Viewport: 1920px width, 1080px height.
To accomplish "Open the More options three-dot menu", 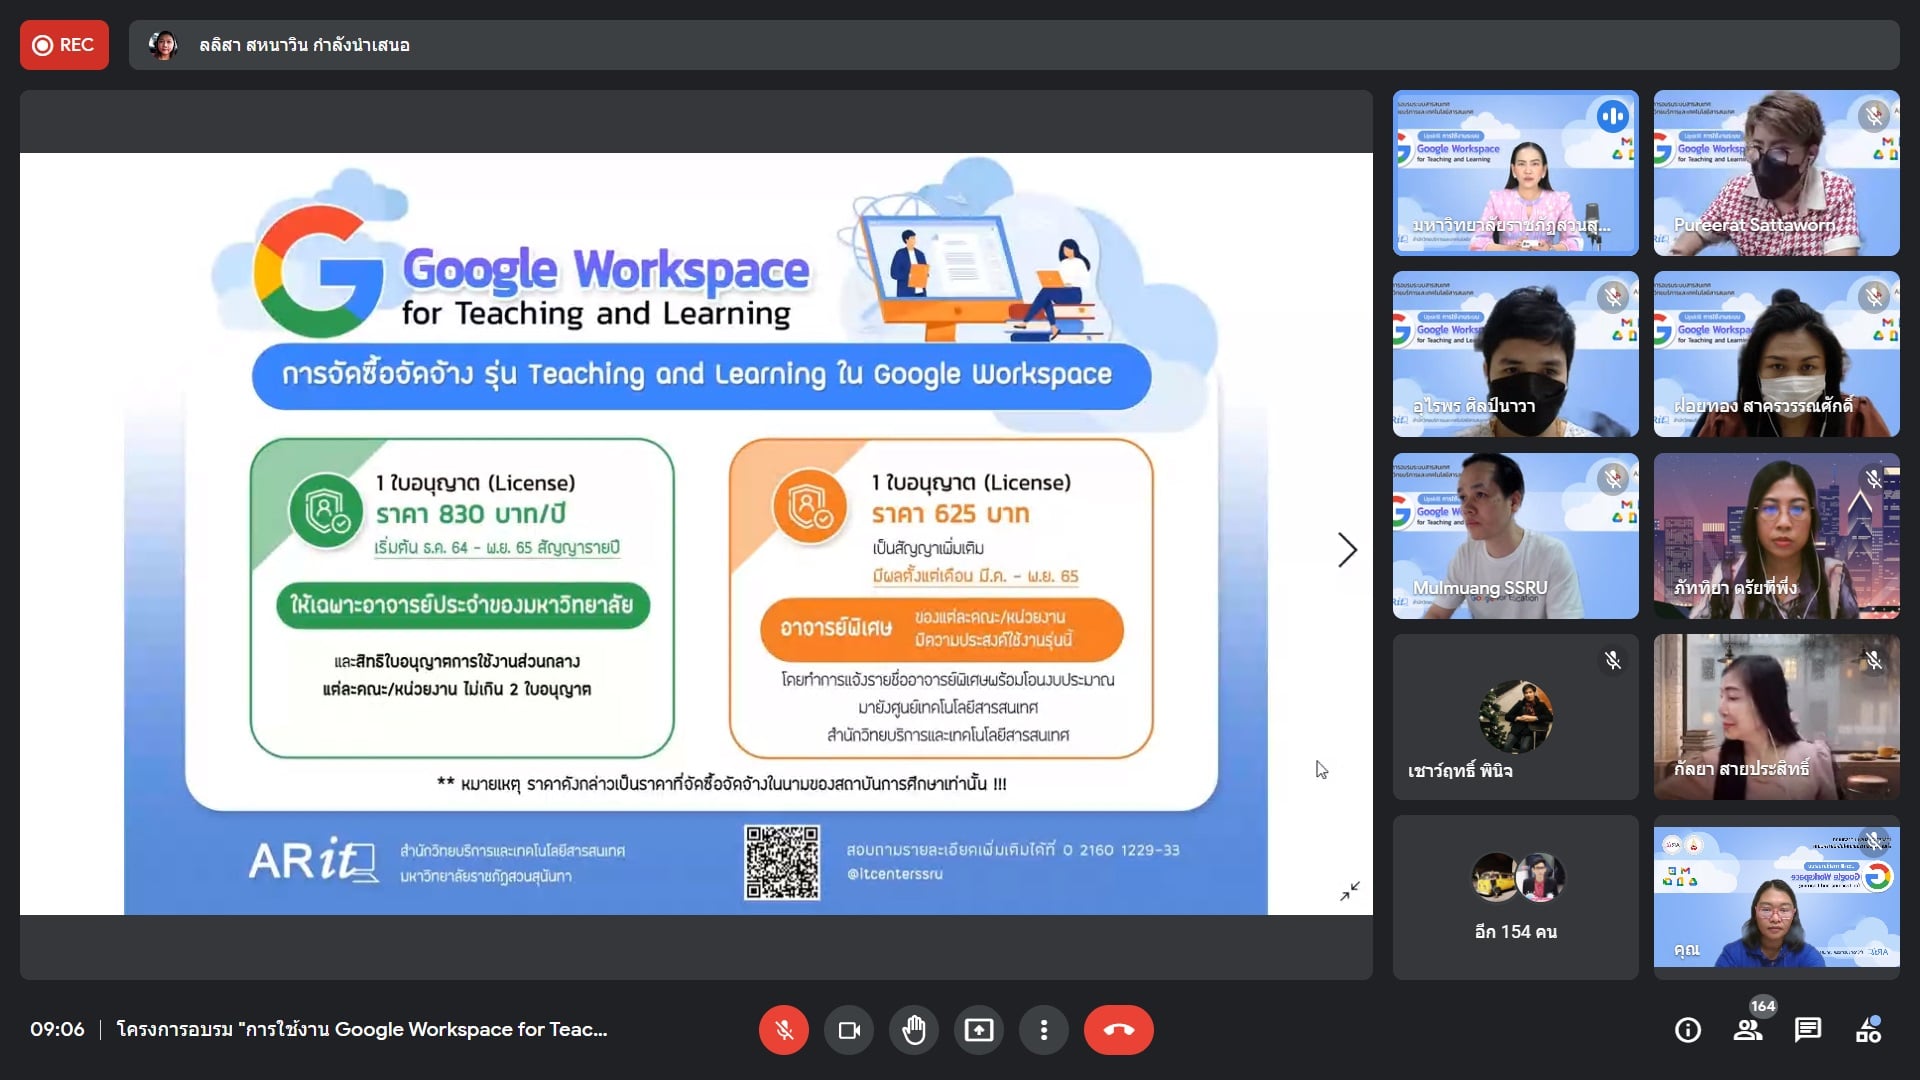I will pos(1044,1030).
